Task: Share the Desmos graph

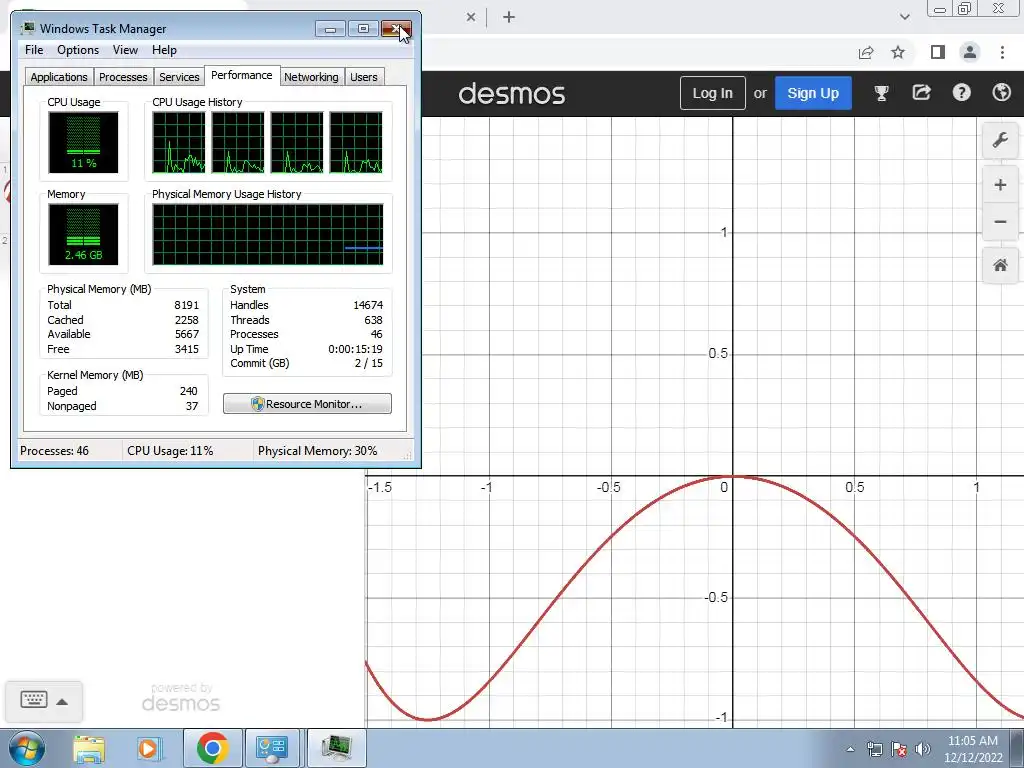Action: pyautogui.click(x=921, y=93)
